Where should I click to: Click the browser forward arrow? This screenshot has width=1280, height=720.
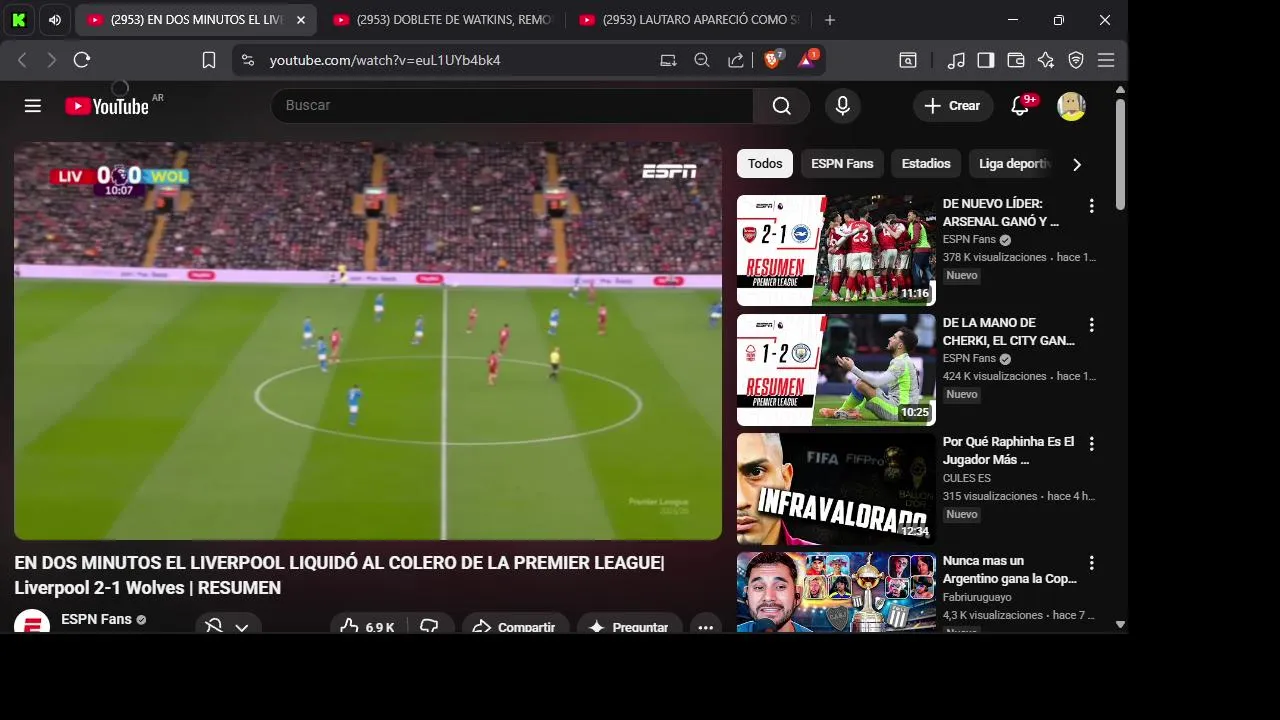point(52,60)
